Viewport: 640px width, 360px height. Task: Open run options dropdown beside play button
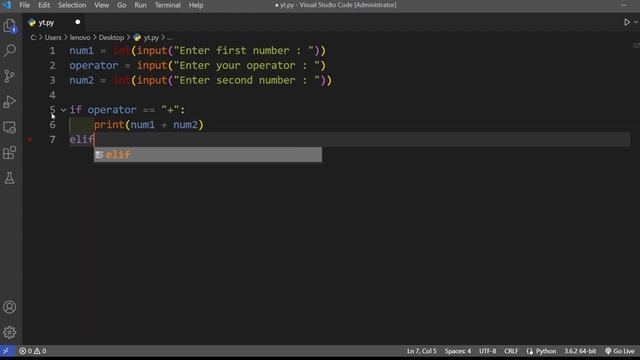[x=636, y=22]
